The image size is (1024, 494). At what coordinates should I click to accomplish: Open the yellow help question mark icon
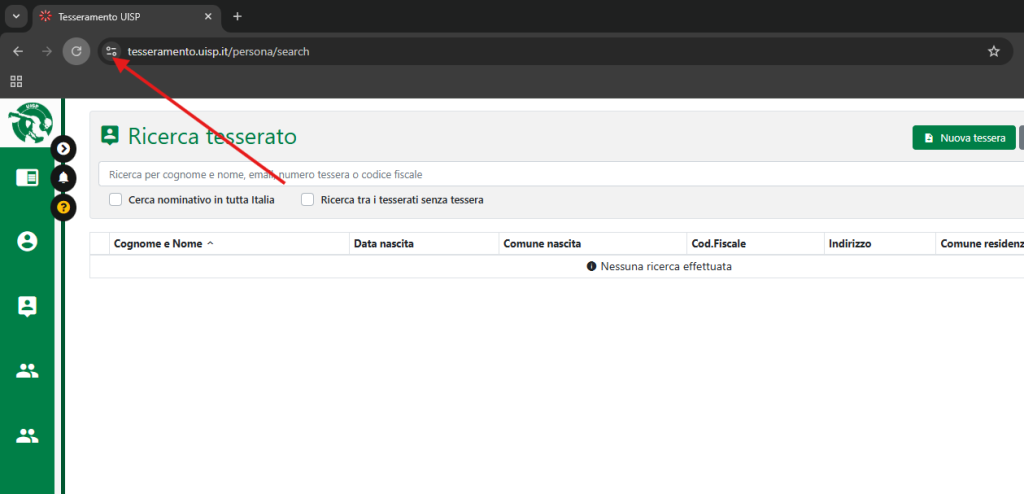[64, 207]
